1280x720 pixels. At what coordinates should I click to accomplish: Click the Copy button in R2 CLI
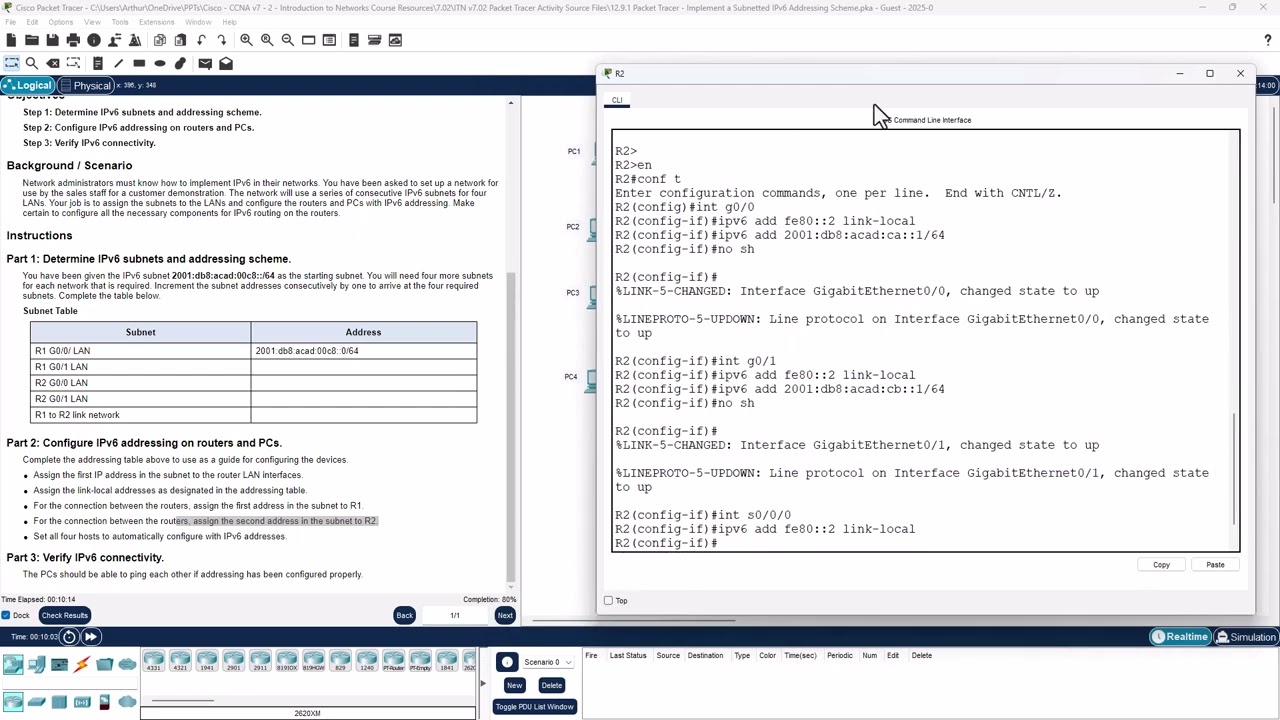(x=1161, y=565)
